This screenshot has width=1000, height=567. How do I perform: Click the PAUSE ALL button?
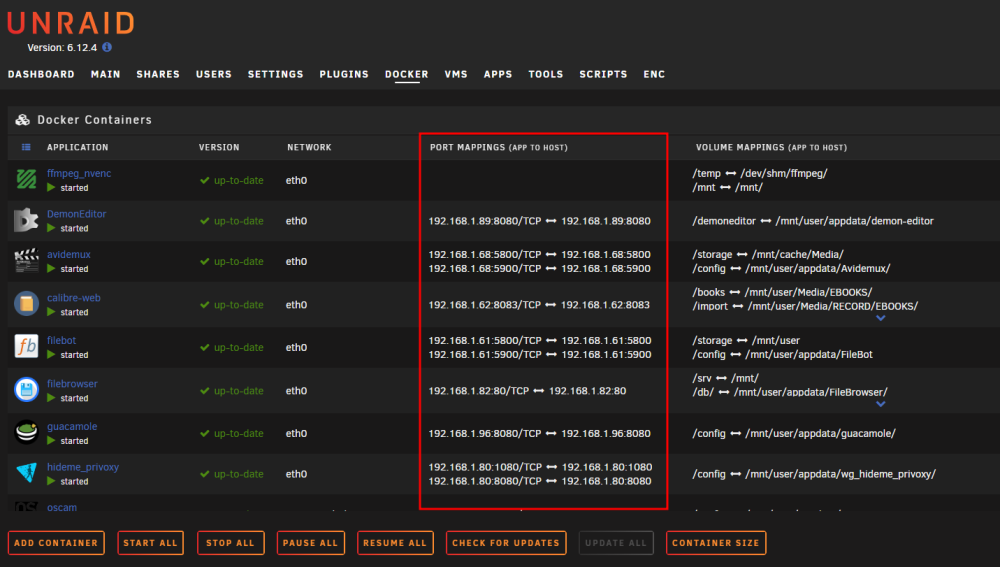click(311, 543)
